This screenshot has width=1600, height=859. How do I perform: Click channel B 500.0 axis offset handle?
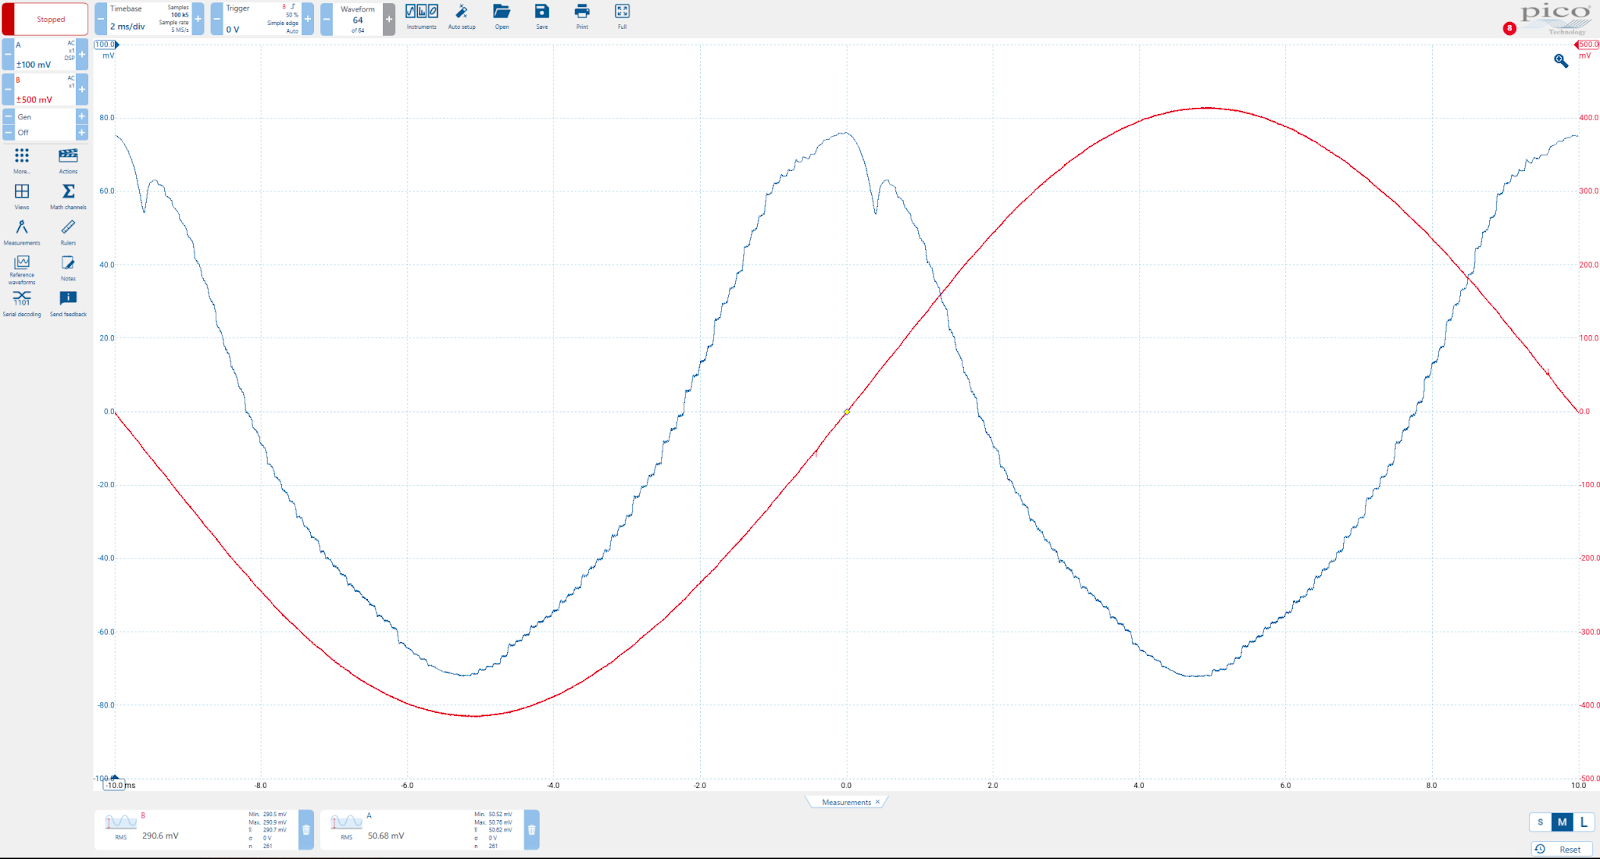pos(1587,44)
